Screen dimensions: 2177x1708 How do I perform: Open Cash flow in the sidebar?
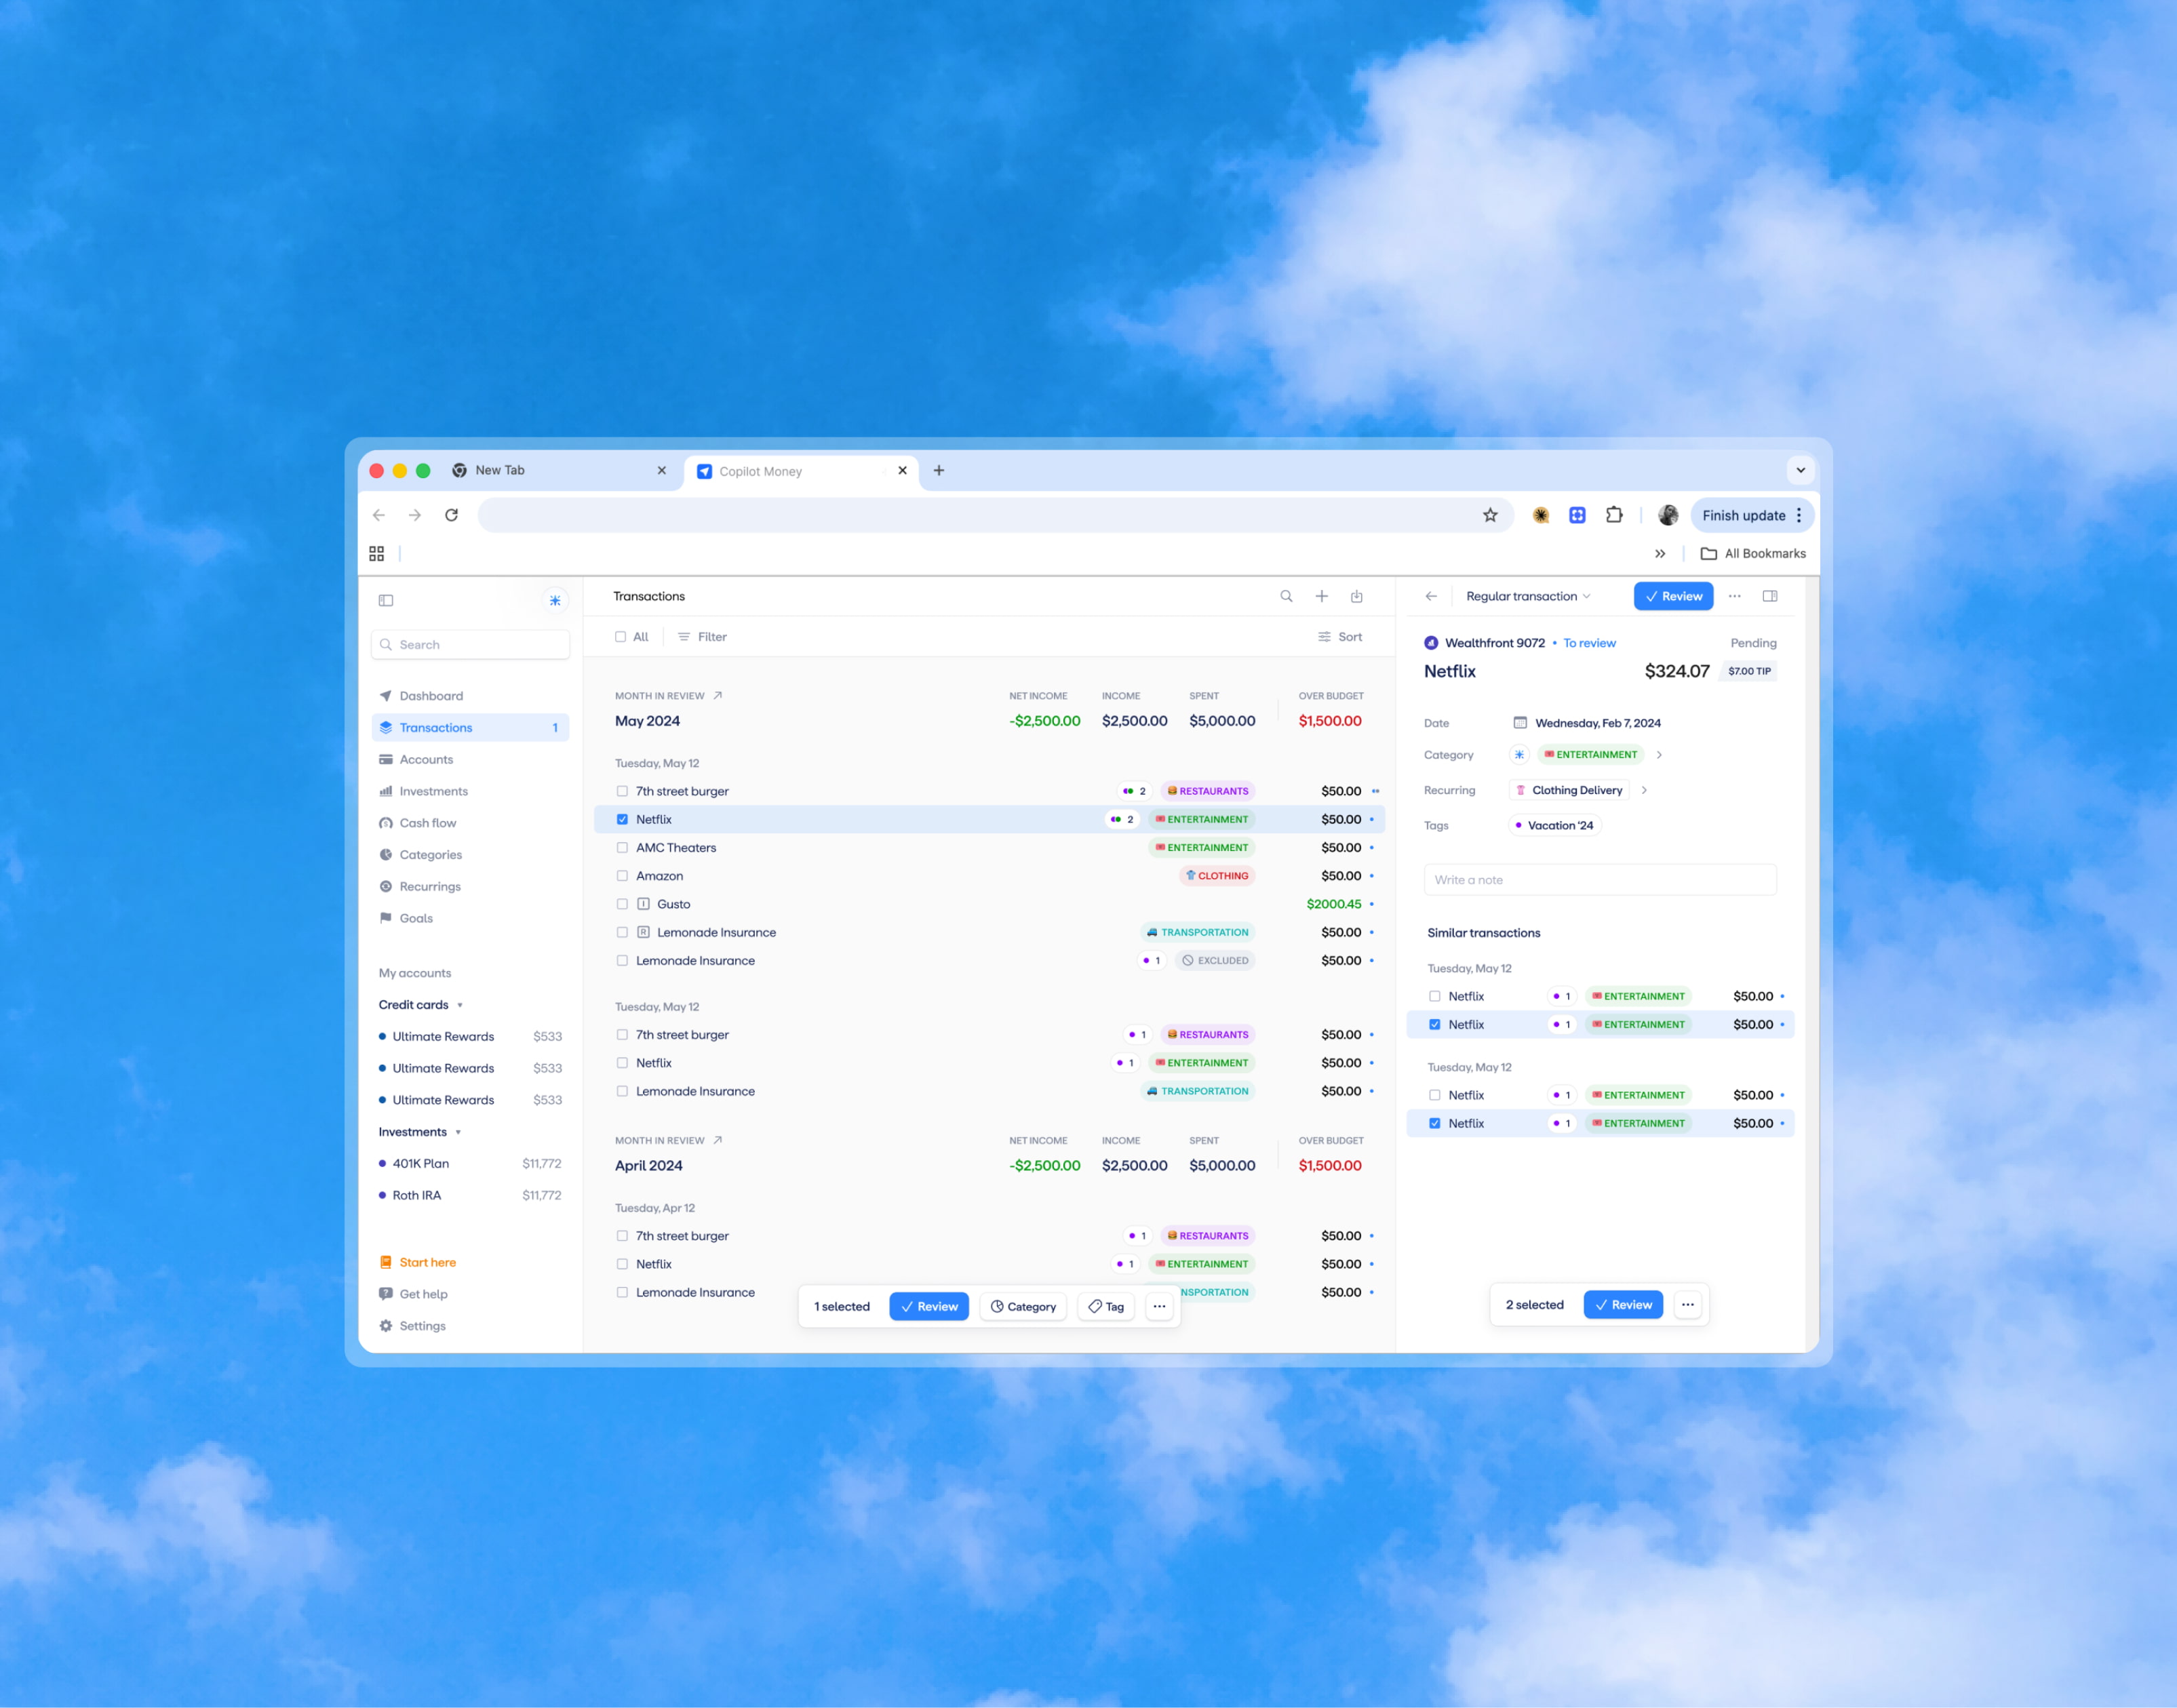click(427, 823)
